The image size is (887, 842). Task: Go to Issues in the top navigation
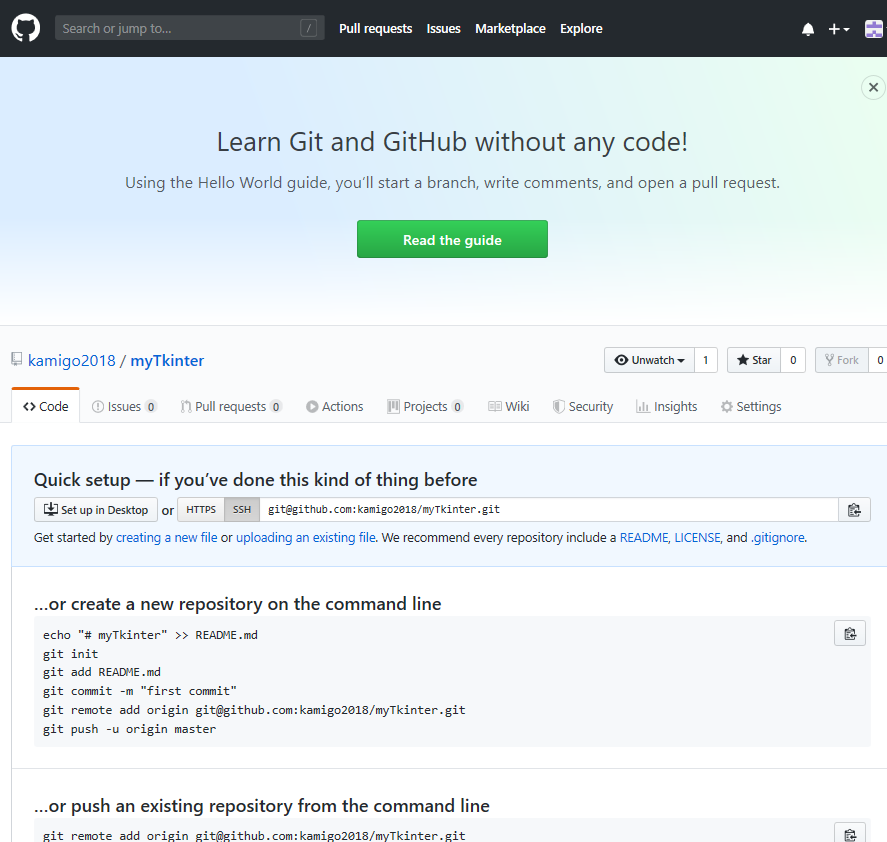click(444, 29)
